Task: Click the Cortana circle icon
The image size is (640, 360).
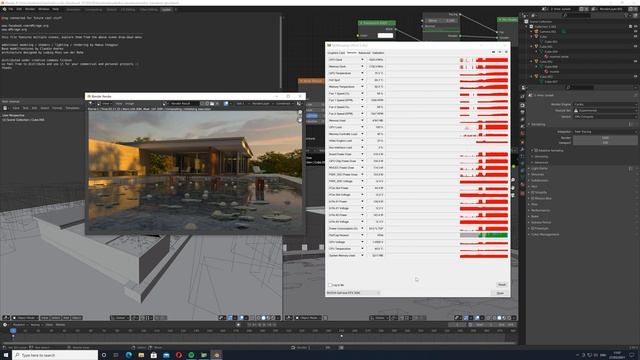Action: click(x=104, y=355)
